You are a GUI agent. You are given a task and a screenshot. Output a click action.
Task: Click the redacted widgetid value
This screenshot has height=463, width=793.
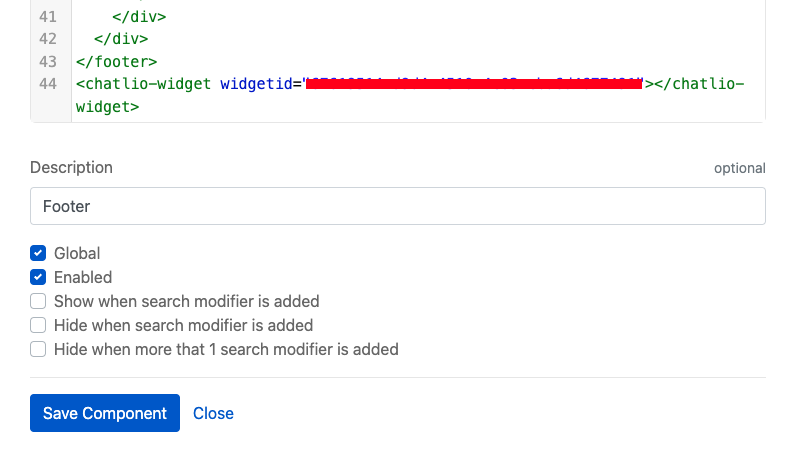474,83
